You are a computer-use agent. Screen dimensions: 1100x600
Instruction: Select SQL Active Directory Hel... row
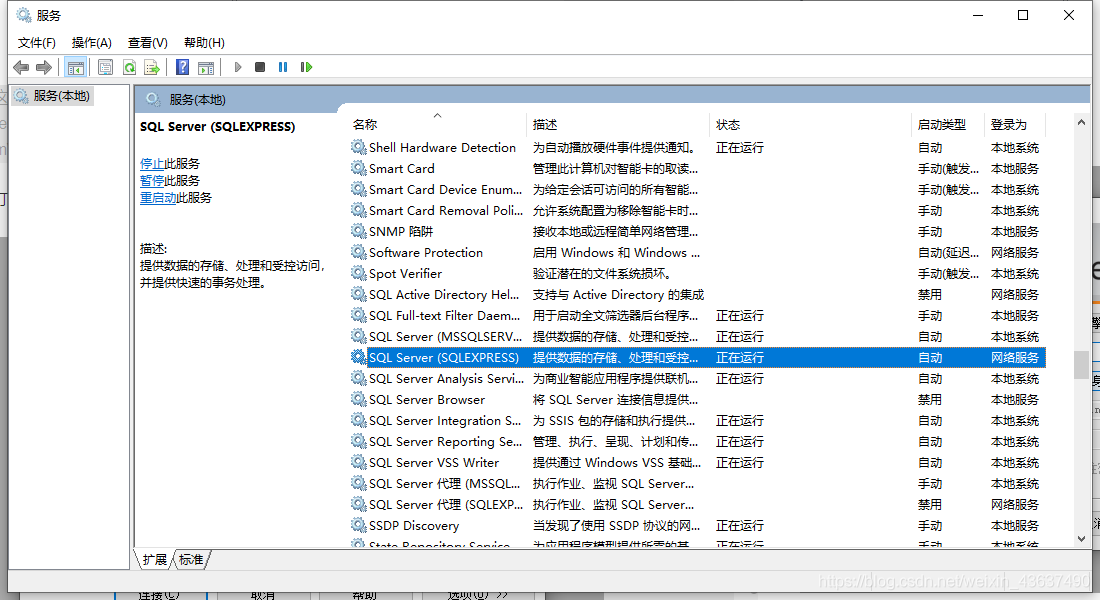[698, 295]
